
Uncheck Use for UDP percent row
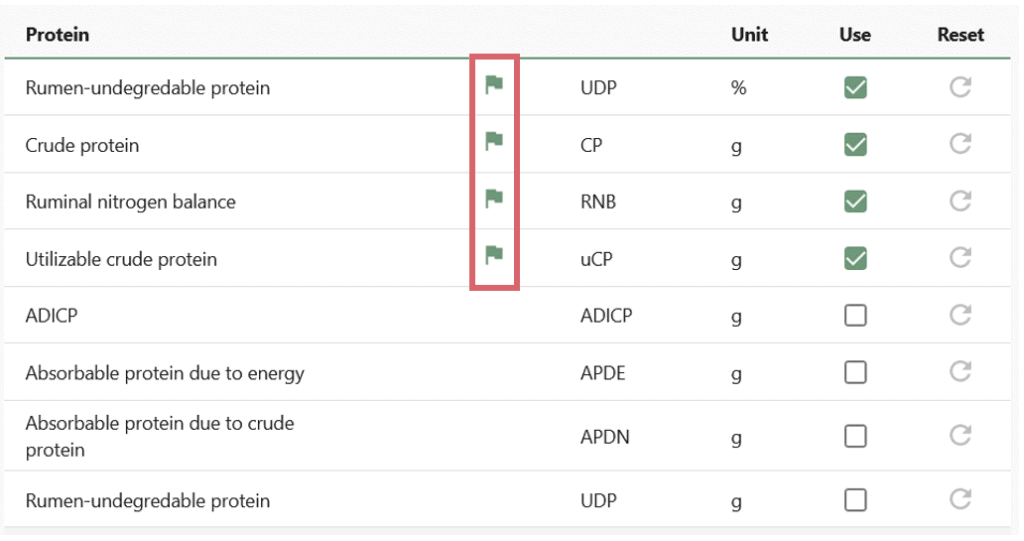pos(856,87)
